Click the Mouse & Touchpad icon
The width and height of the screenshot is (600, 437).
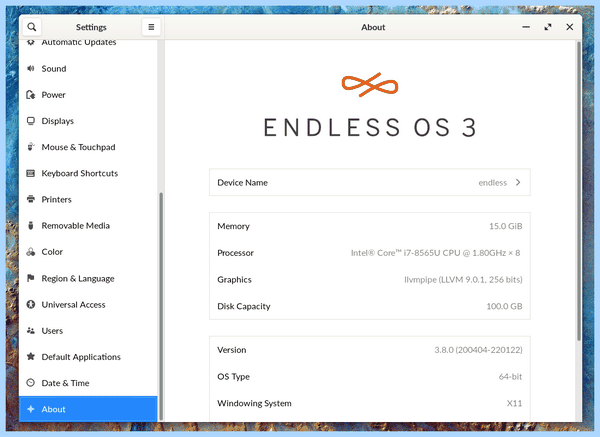31,147
